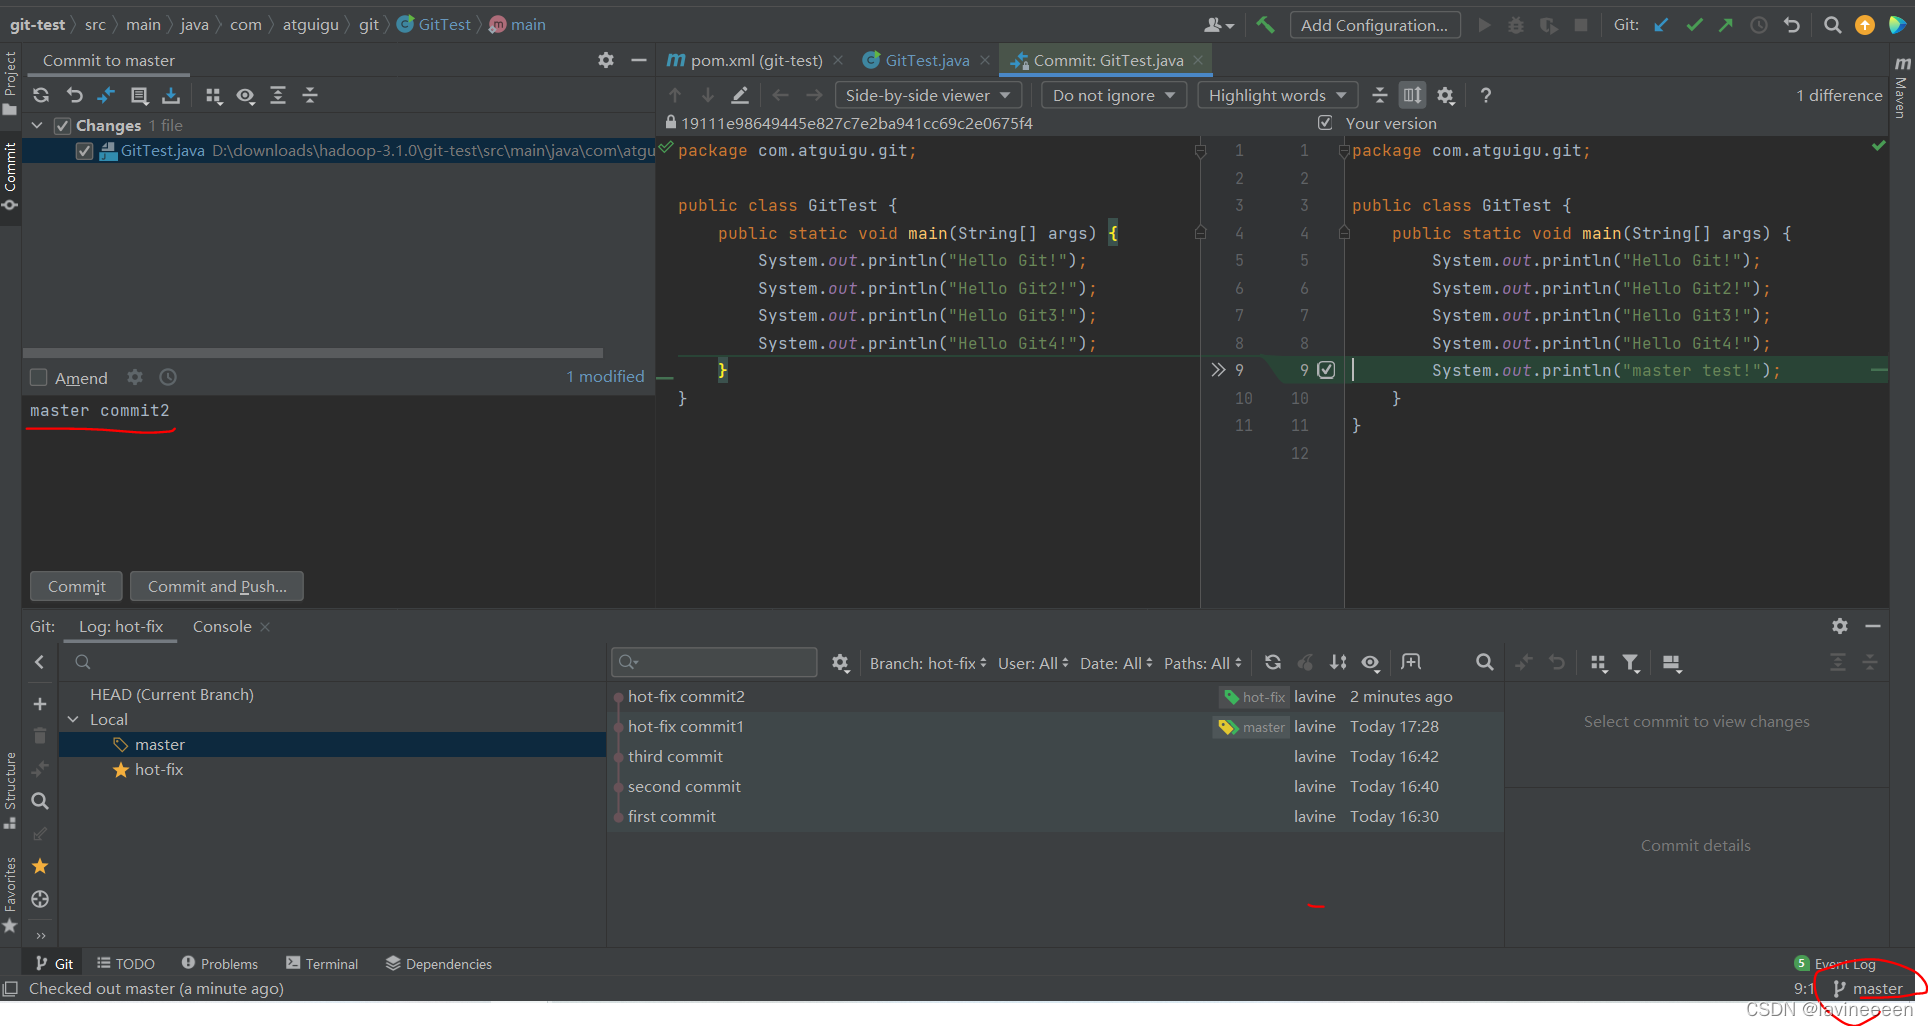Click the commit message text area
The height and width of the screenshot is (1026, 1928).
coord(338,480)
